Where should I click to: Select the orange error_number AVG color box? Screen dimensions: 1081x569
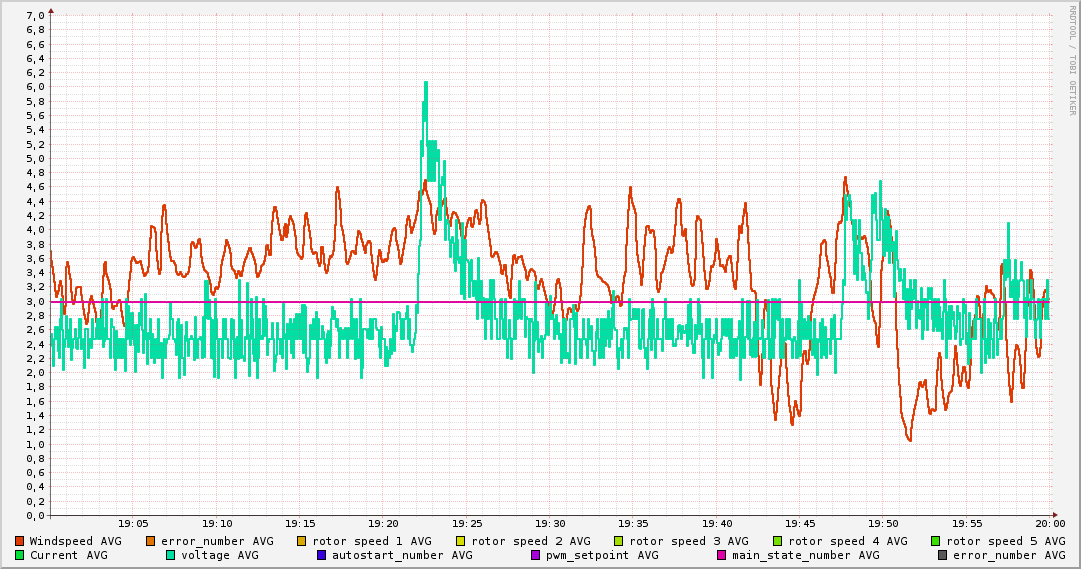151,541
